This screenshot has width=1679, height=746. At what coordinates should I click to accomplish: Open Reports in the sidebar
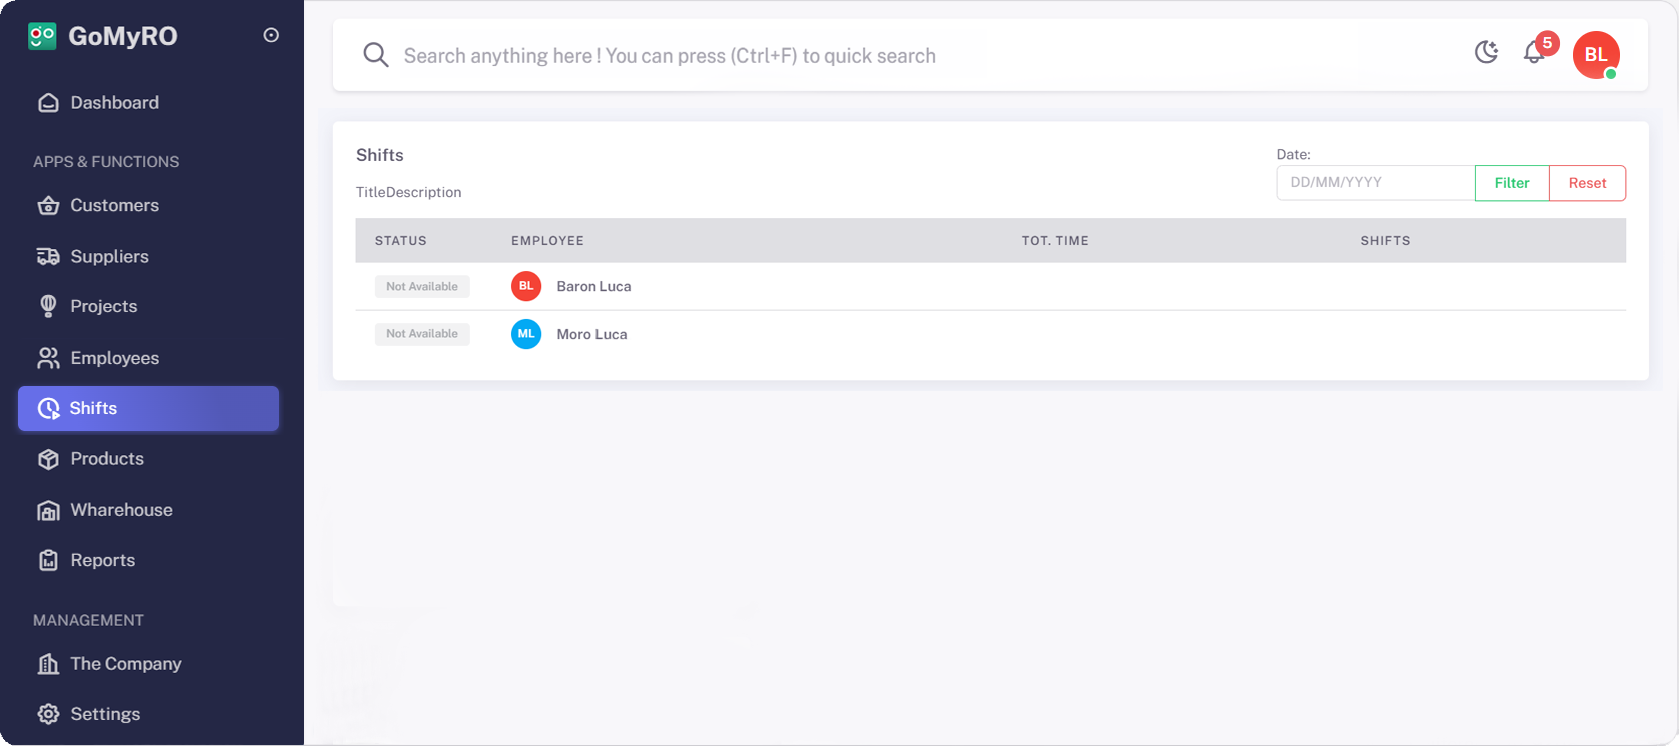(102, 561)
